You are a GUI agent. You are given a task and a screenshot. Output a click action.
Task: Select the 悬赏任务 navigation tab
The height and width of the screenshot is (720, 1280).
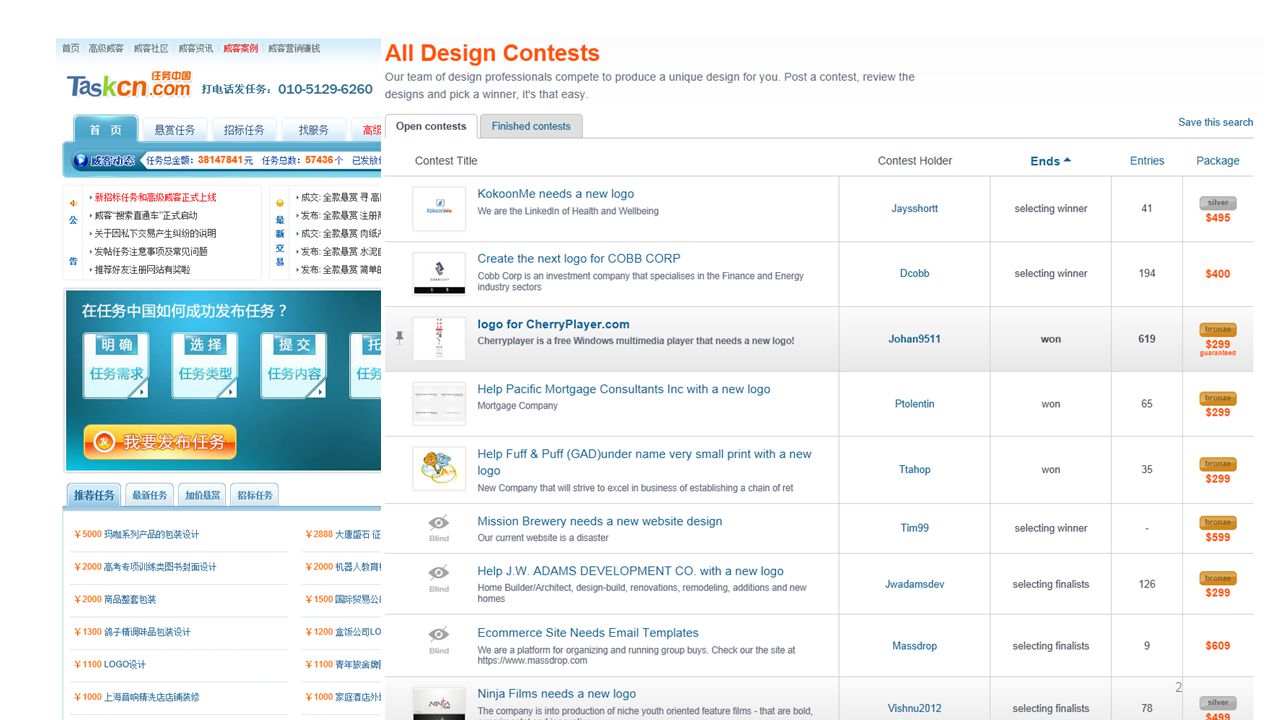[175, 130]
